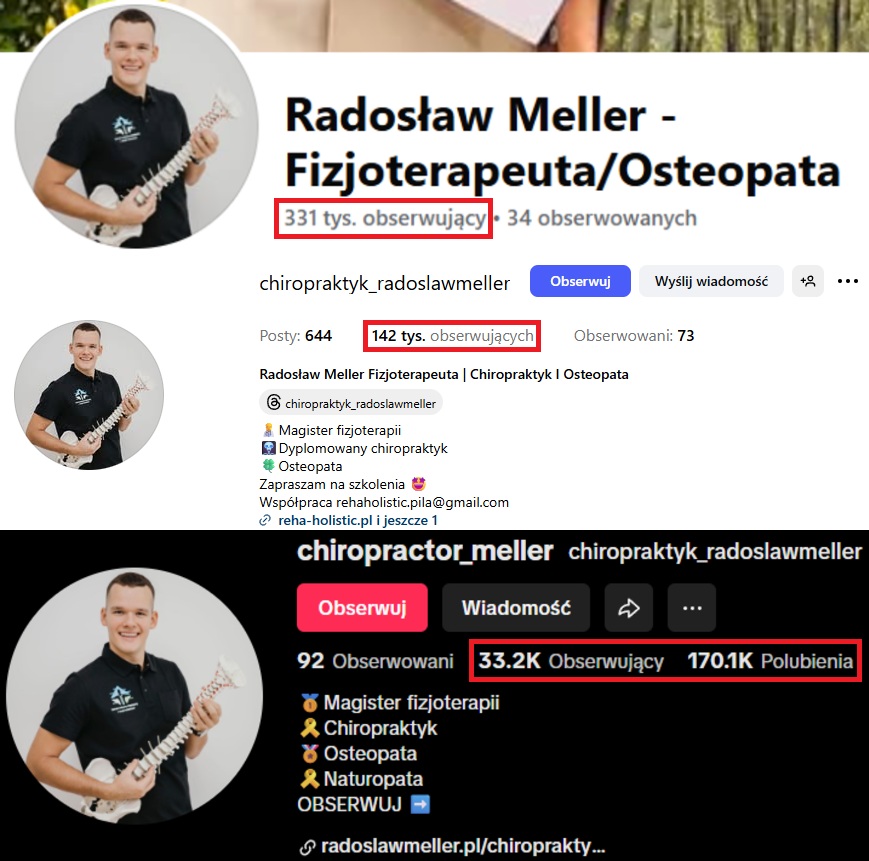Click the Threads icon badge chiropraktyk_radoslawmeller
The image size is (869, 861).
(x=351, y=403)
